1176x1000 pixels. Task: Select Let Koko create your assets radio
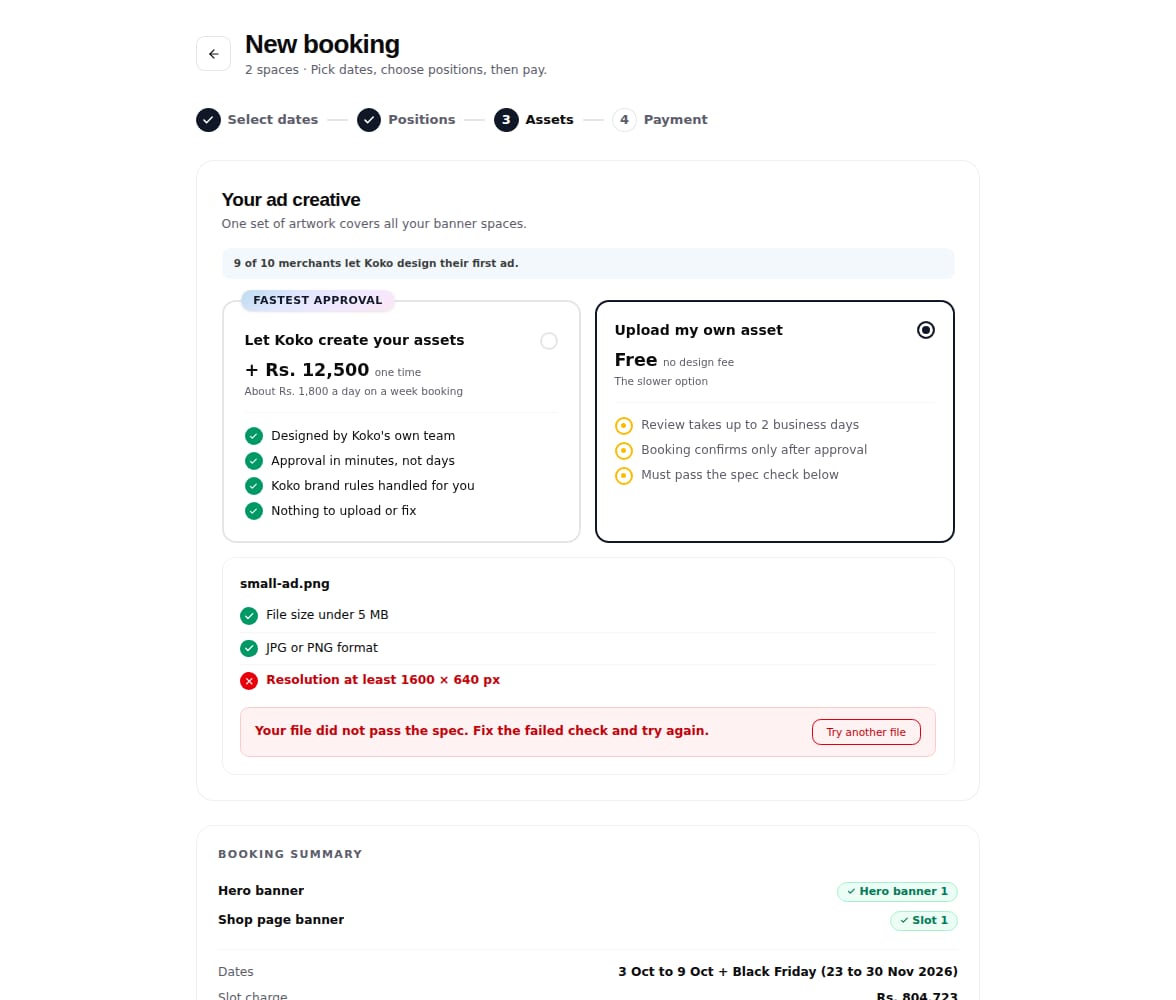[549, 341]
